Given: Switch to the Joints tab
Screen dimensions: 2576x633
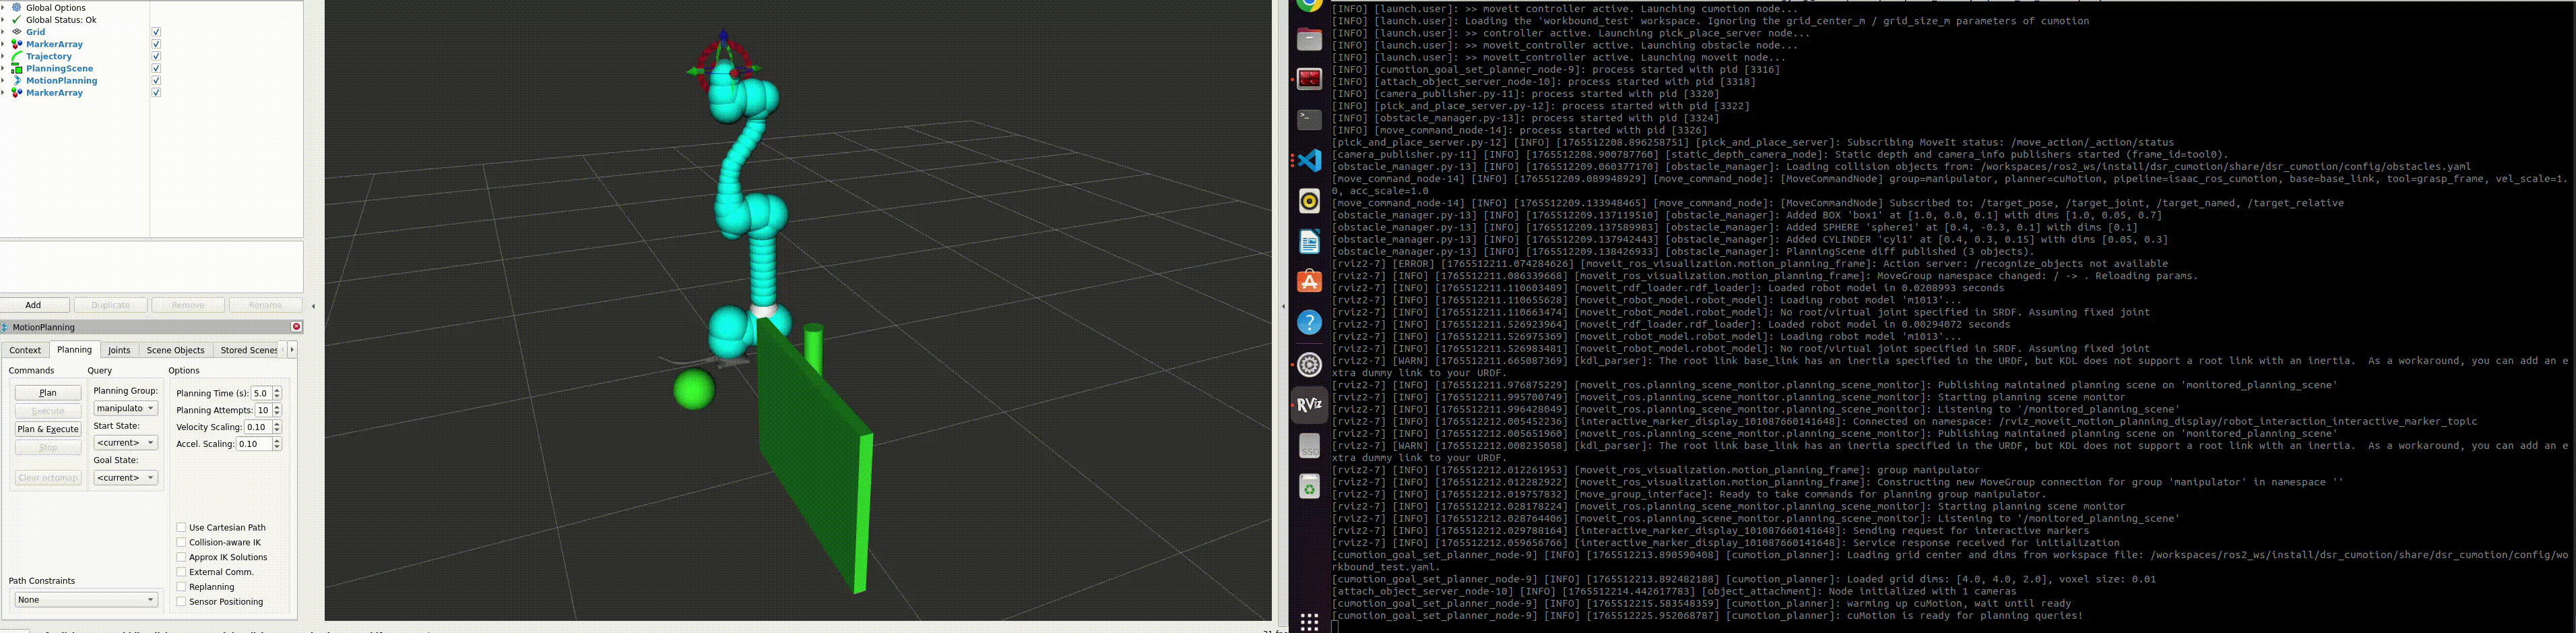Looking at the screenshot, I should click(x=119, y=350).
